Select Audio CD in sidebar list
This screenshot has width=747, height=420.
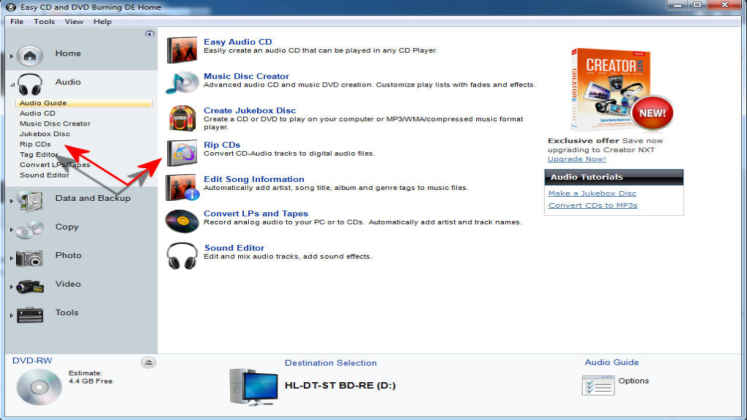[x=37, y=113]
